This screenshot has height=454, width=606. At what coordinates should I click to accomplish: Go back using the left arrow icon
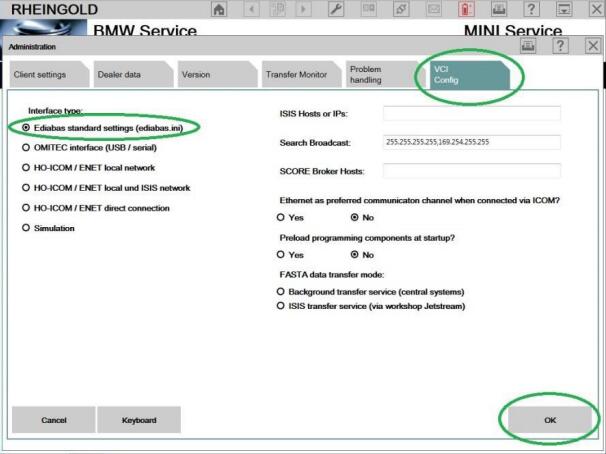(x=252, y=9)
